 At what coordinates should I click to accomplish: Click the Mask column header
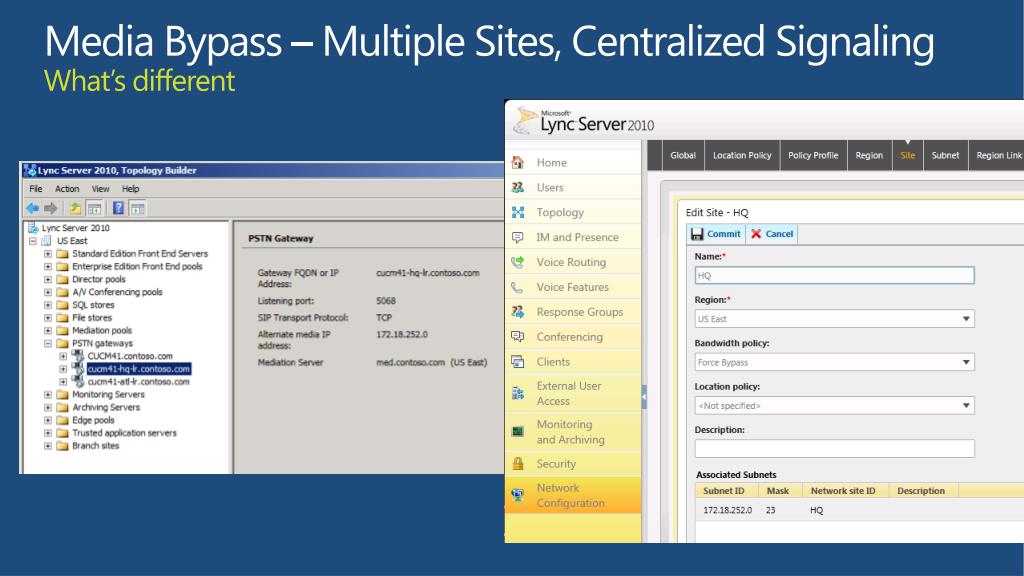[x=778, y=491]
